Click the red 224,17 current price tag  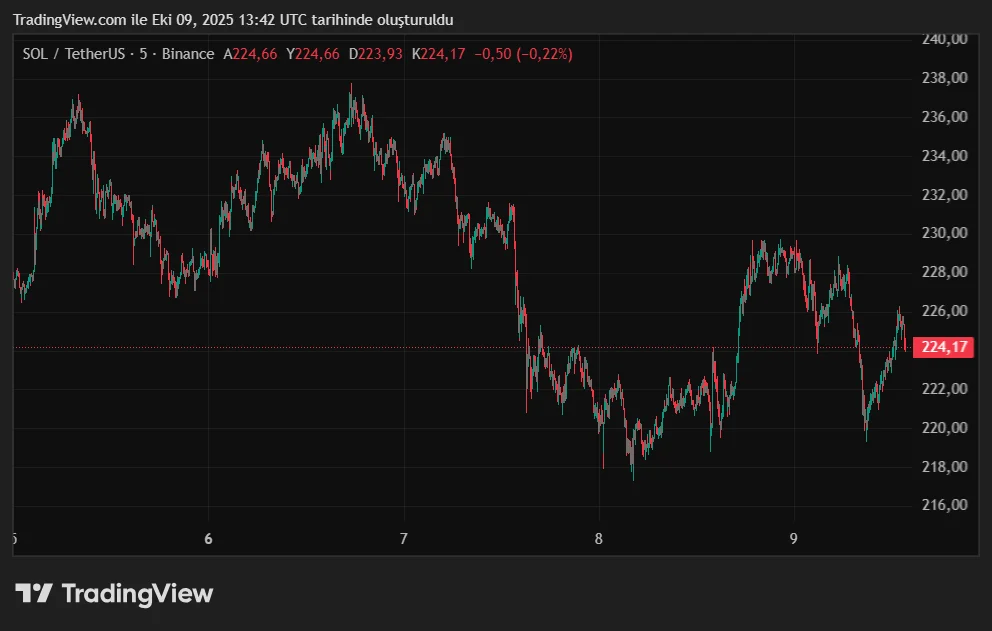(944, 347)
